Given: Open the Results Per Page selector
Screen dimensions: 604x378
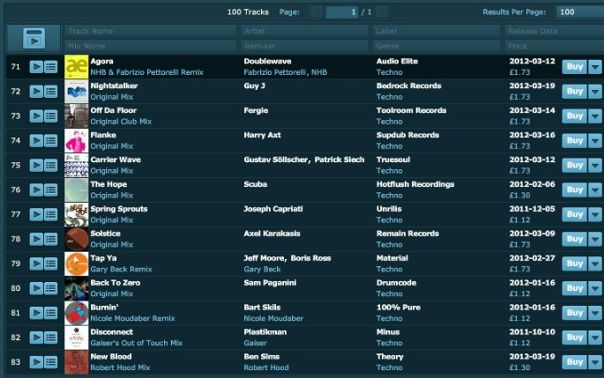Looking at the screenshot, I should point(580,12).
